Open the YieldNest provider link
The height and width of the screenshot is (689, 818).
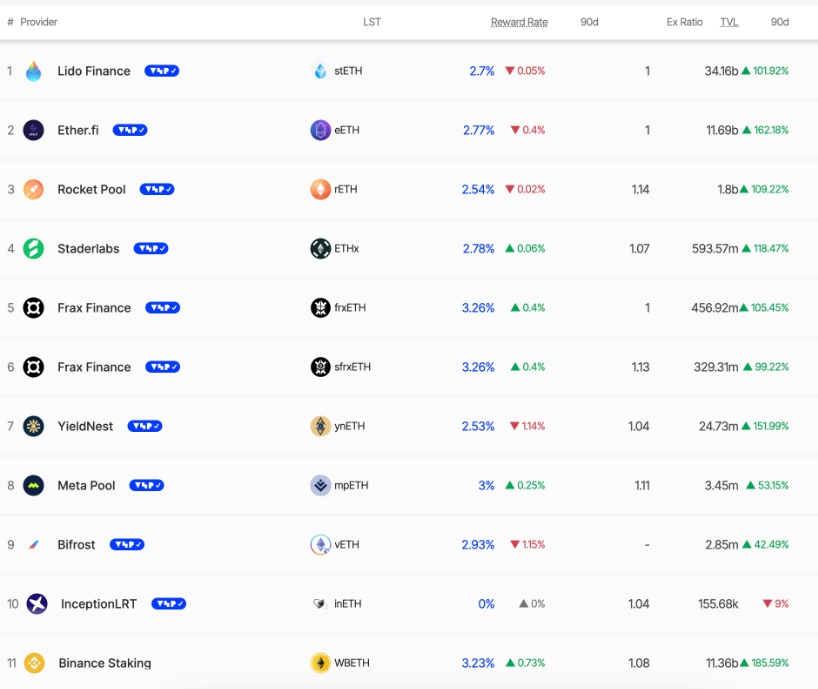point(85,426)
